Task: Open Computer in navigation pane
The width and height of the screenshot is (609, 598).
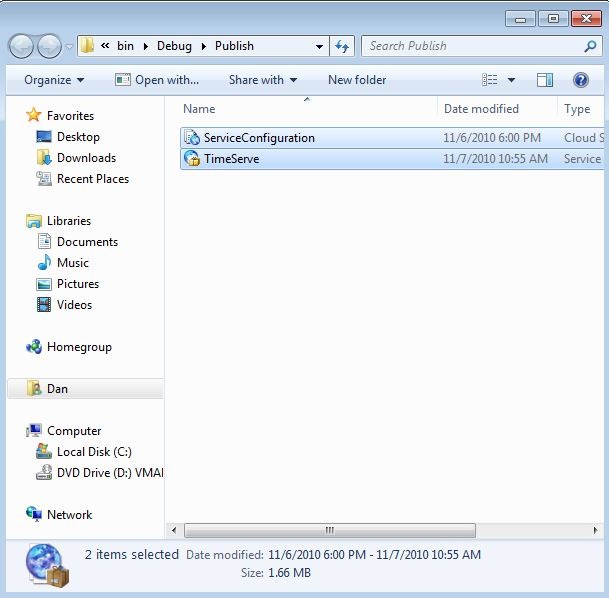Action: pyautogui.click(x=74, y=431)
